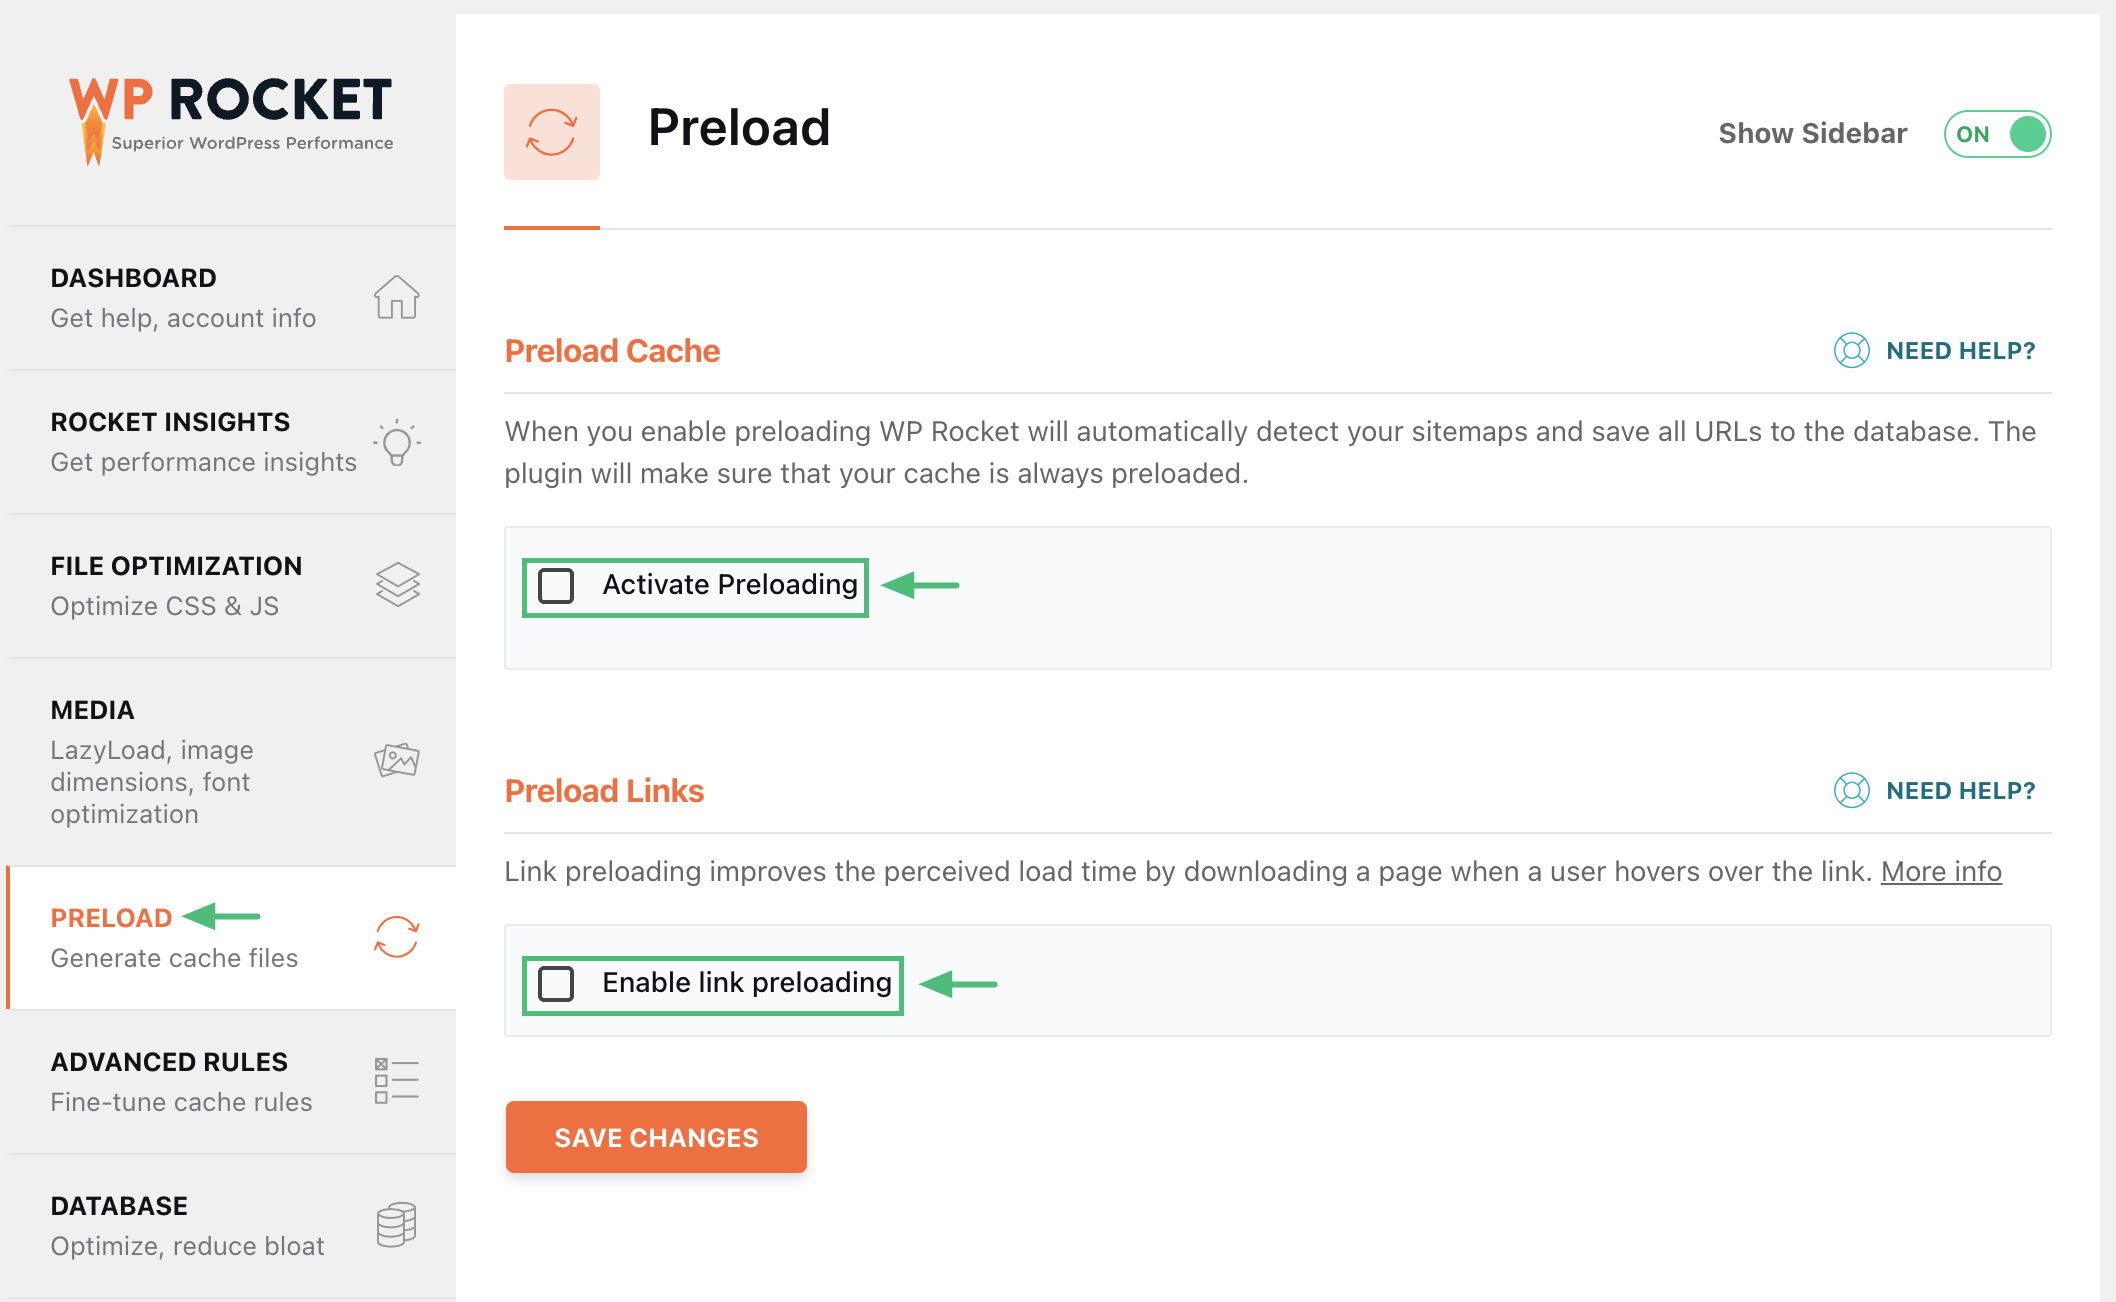This screenshot has height=1302, width=2116.
Task: Click the Preload page header icon
Action: tap(551, 131)
